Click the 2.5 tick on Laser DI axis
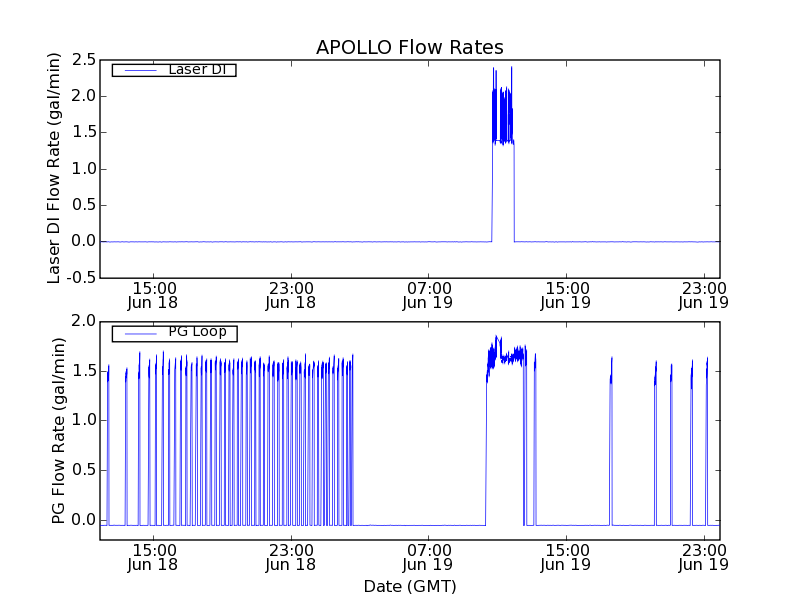This screenshot has width=800, height=600. click(84, 60)
